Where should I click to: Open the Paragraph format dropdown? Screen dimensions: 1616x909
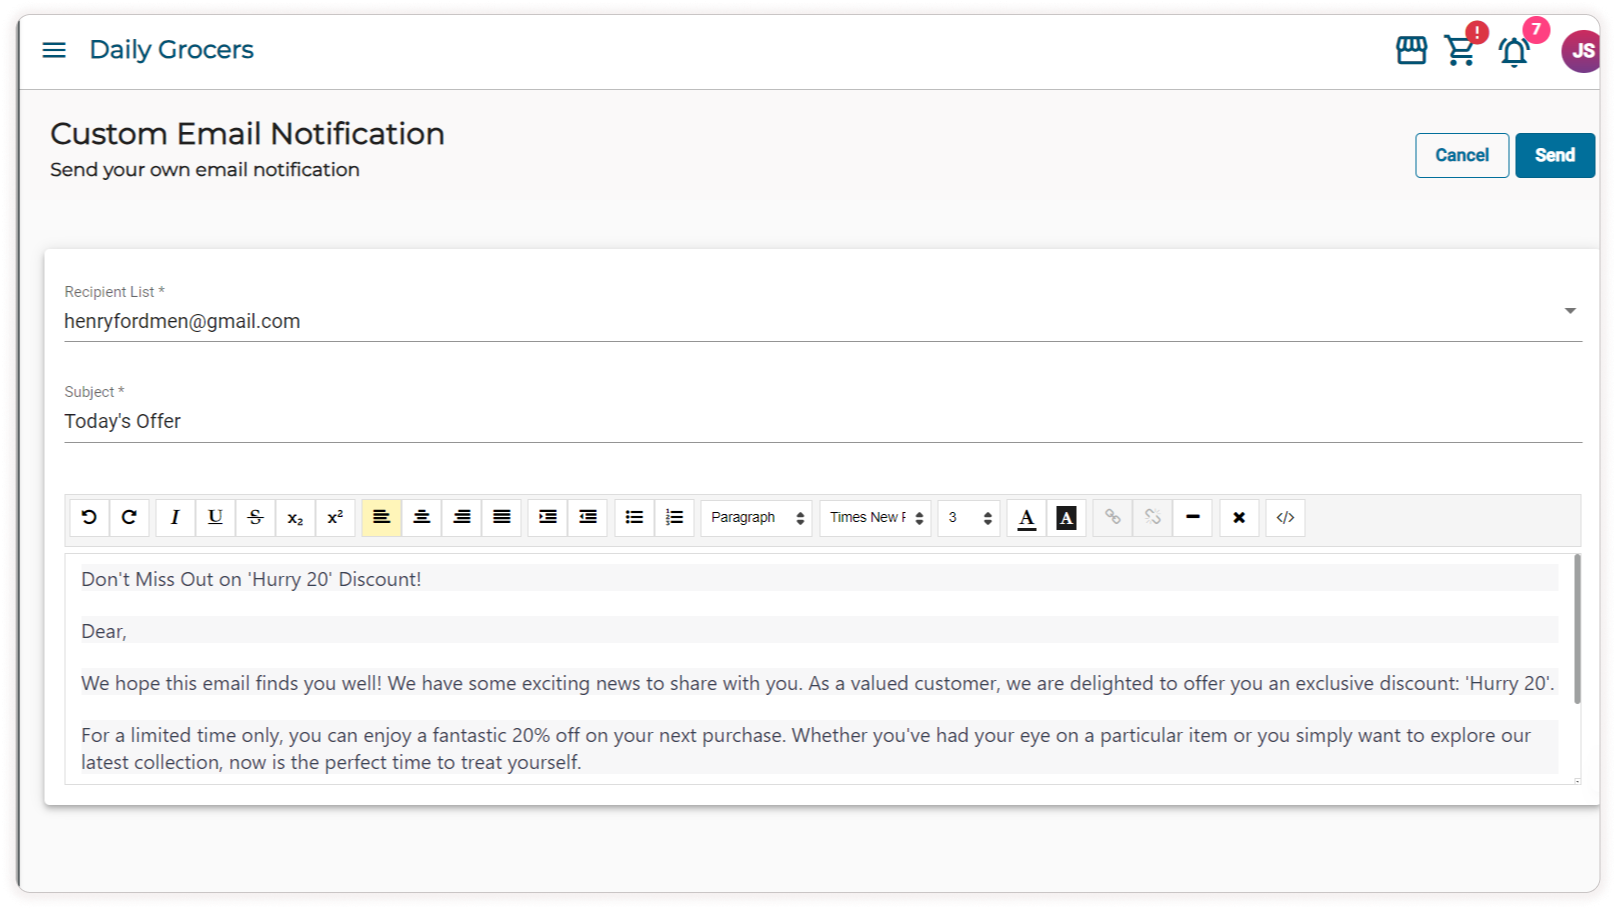(x=756, y=517)
